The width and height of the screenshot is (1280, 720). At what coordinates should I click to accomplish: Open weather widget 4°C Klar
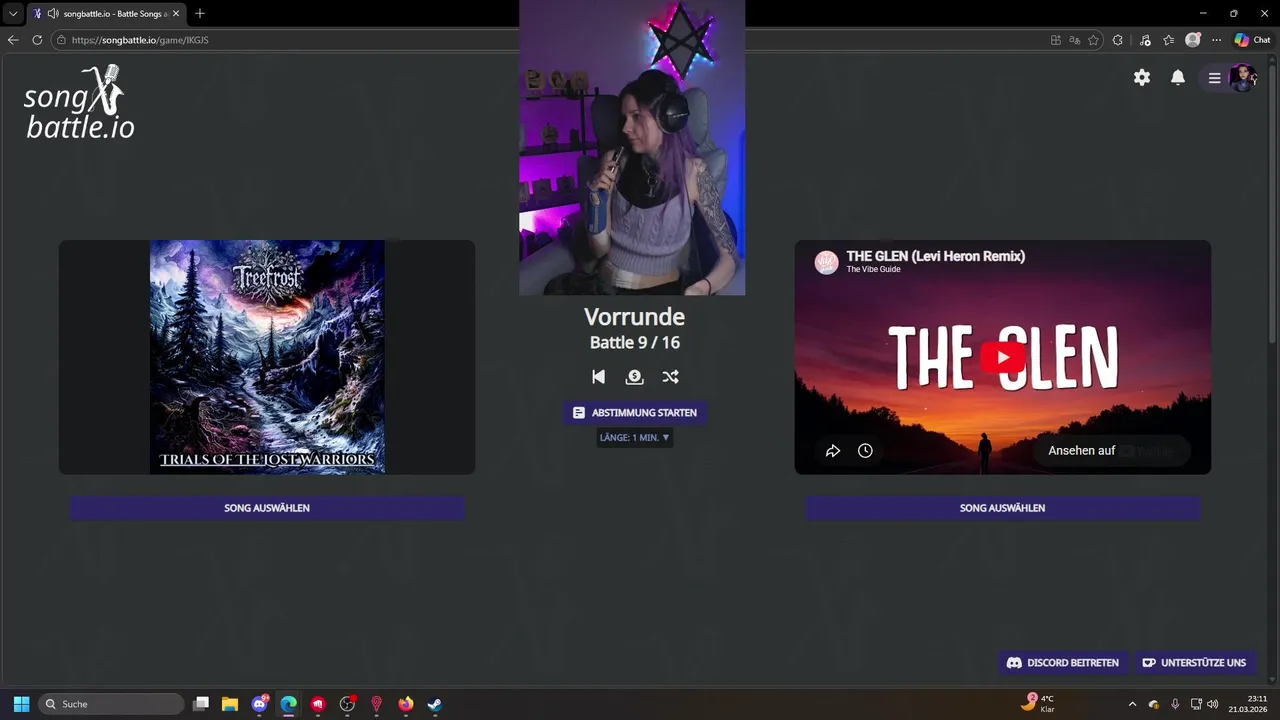(x=1038, y=703)
